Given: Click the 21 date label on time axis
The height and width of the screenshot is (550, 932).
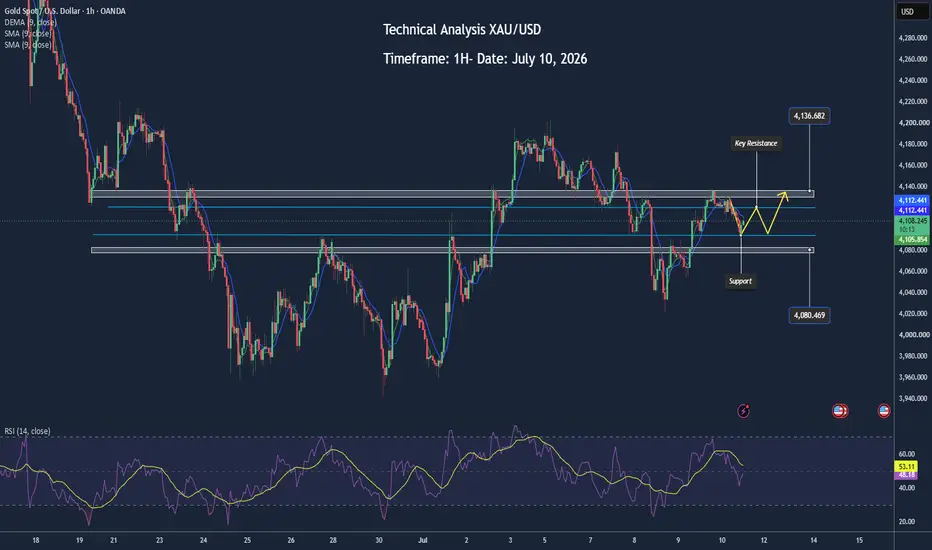Looking at the screenshot, I should [x=114, y=540].
